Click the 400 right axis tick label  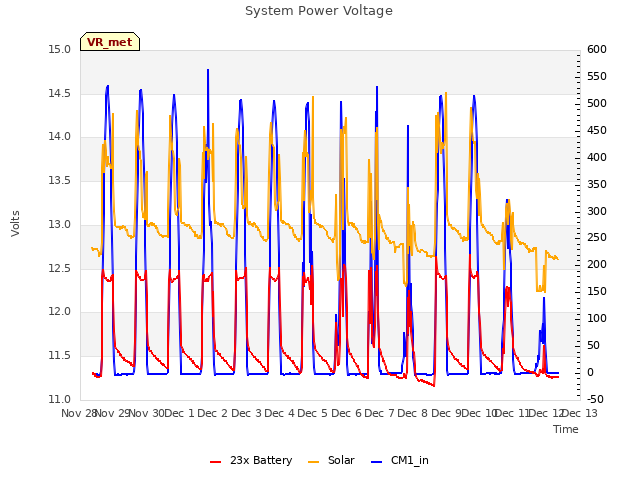tap(597, 158)
